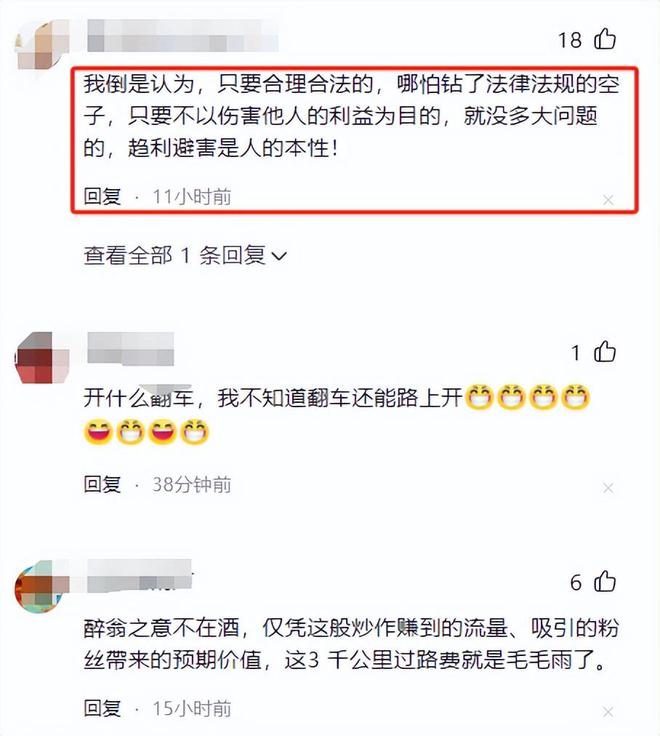
Task: Click the comment text 开什么翻车
Action: 336,415
